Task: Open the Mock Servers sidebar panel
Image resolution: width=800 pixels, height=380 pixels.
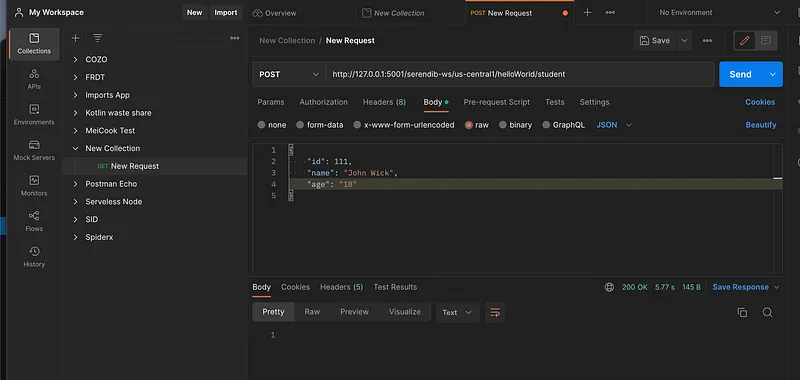Action: [34, 150]
